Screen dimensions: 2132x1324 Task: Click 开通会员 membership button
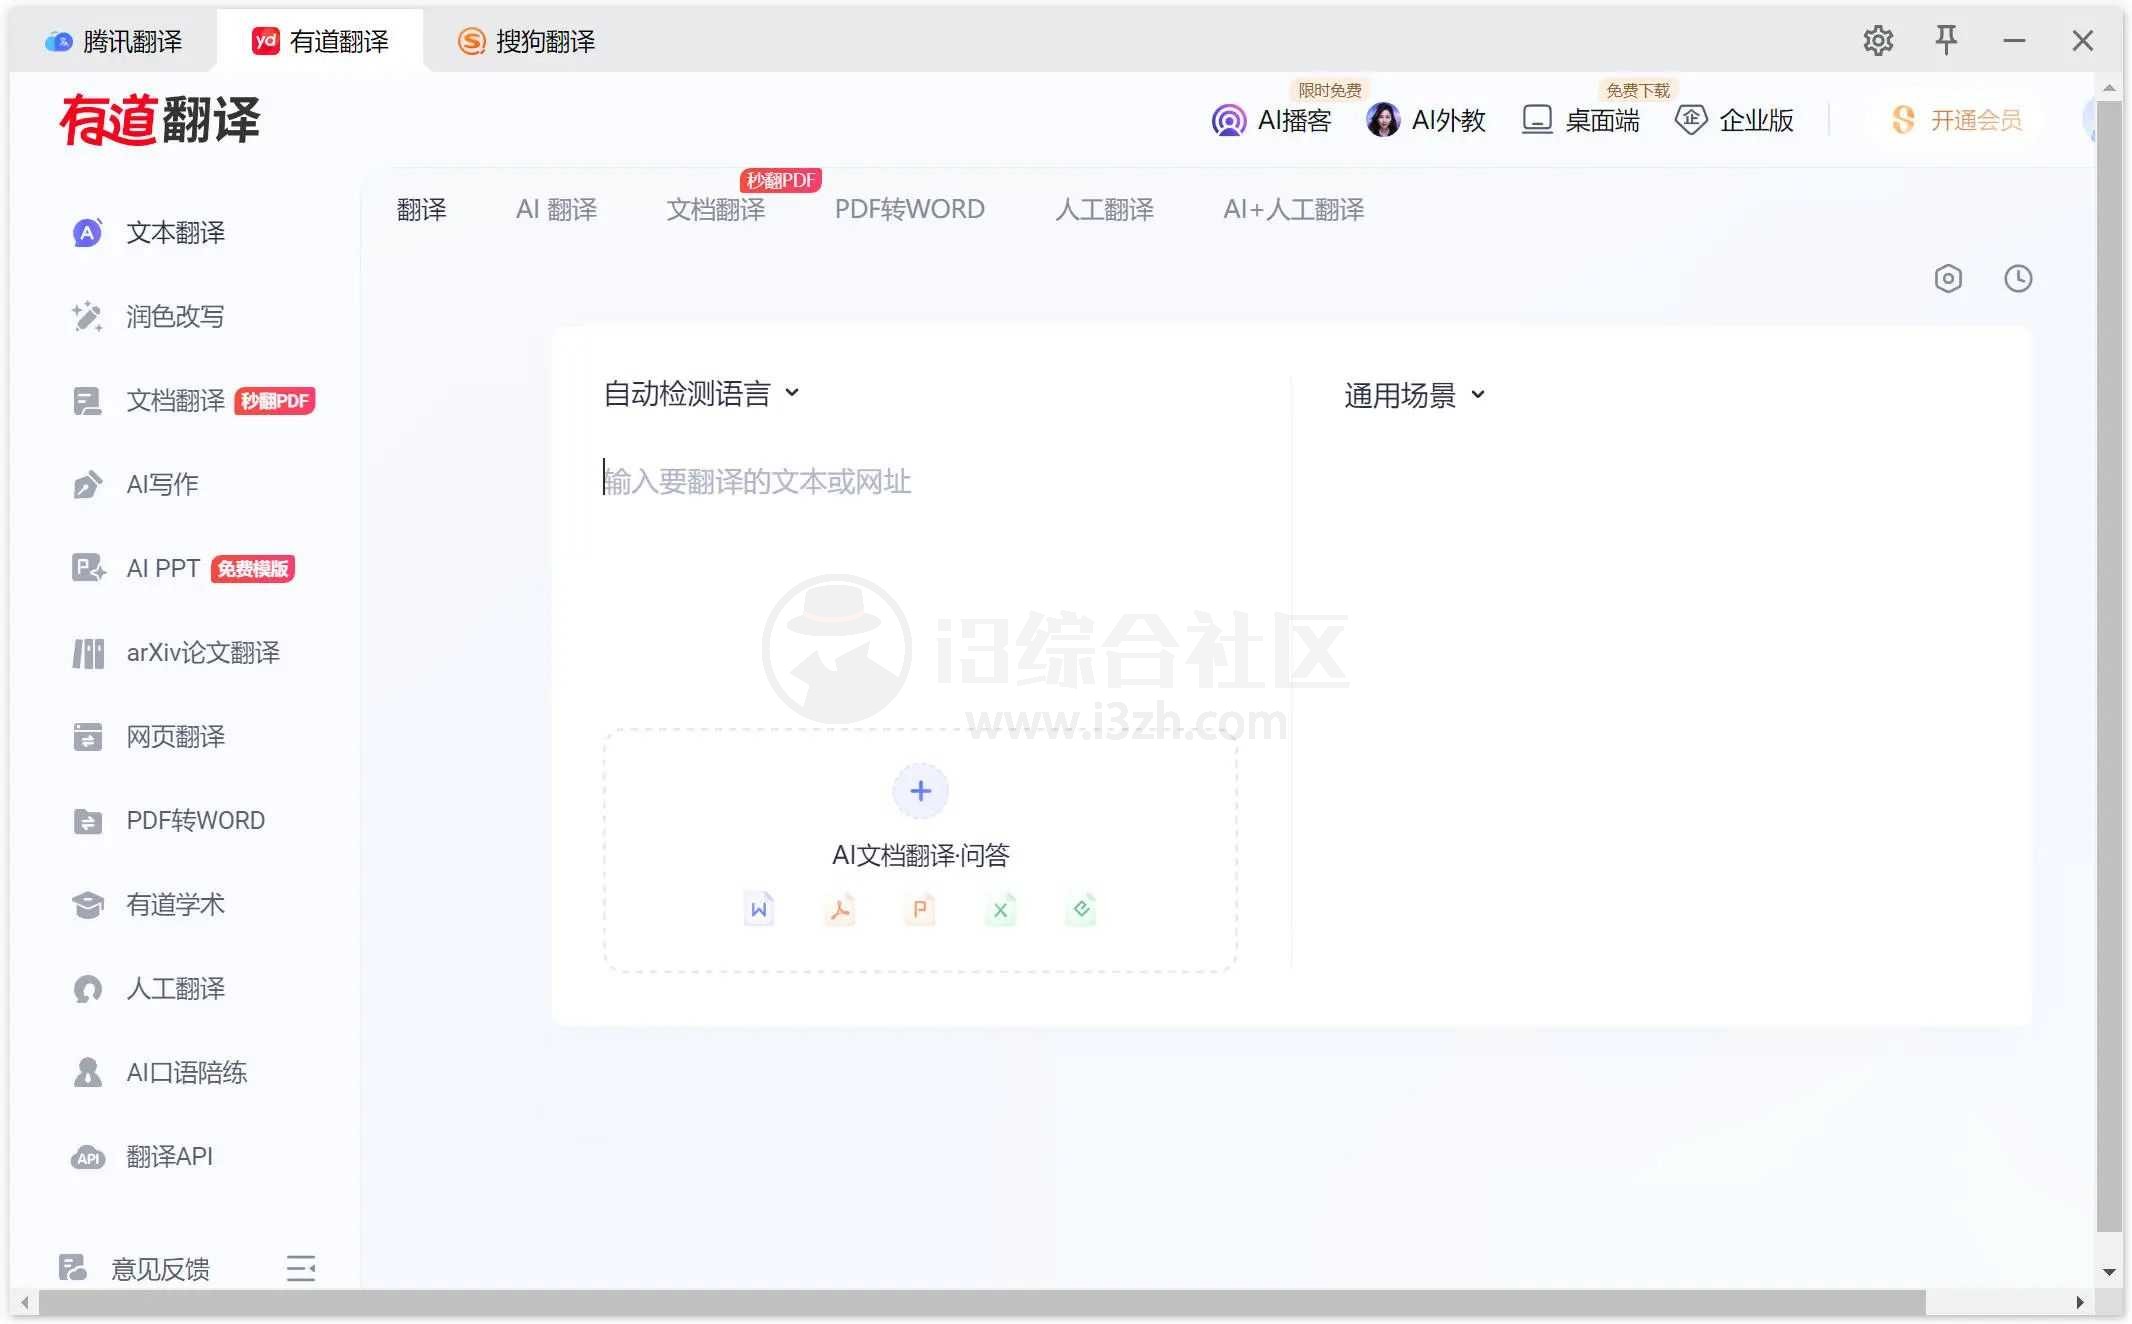click(1956, 120)
